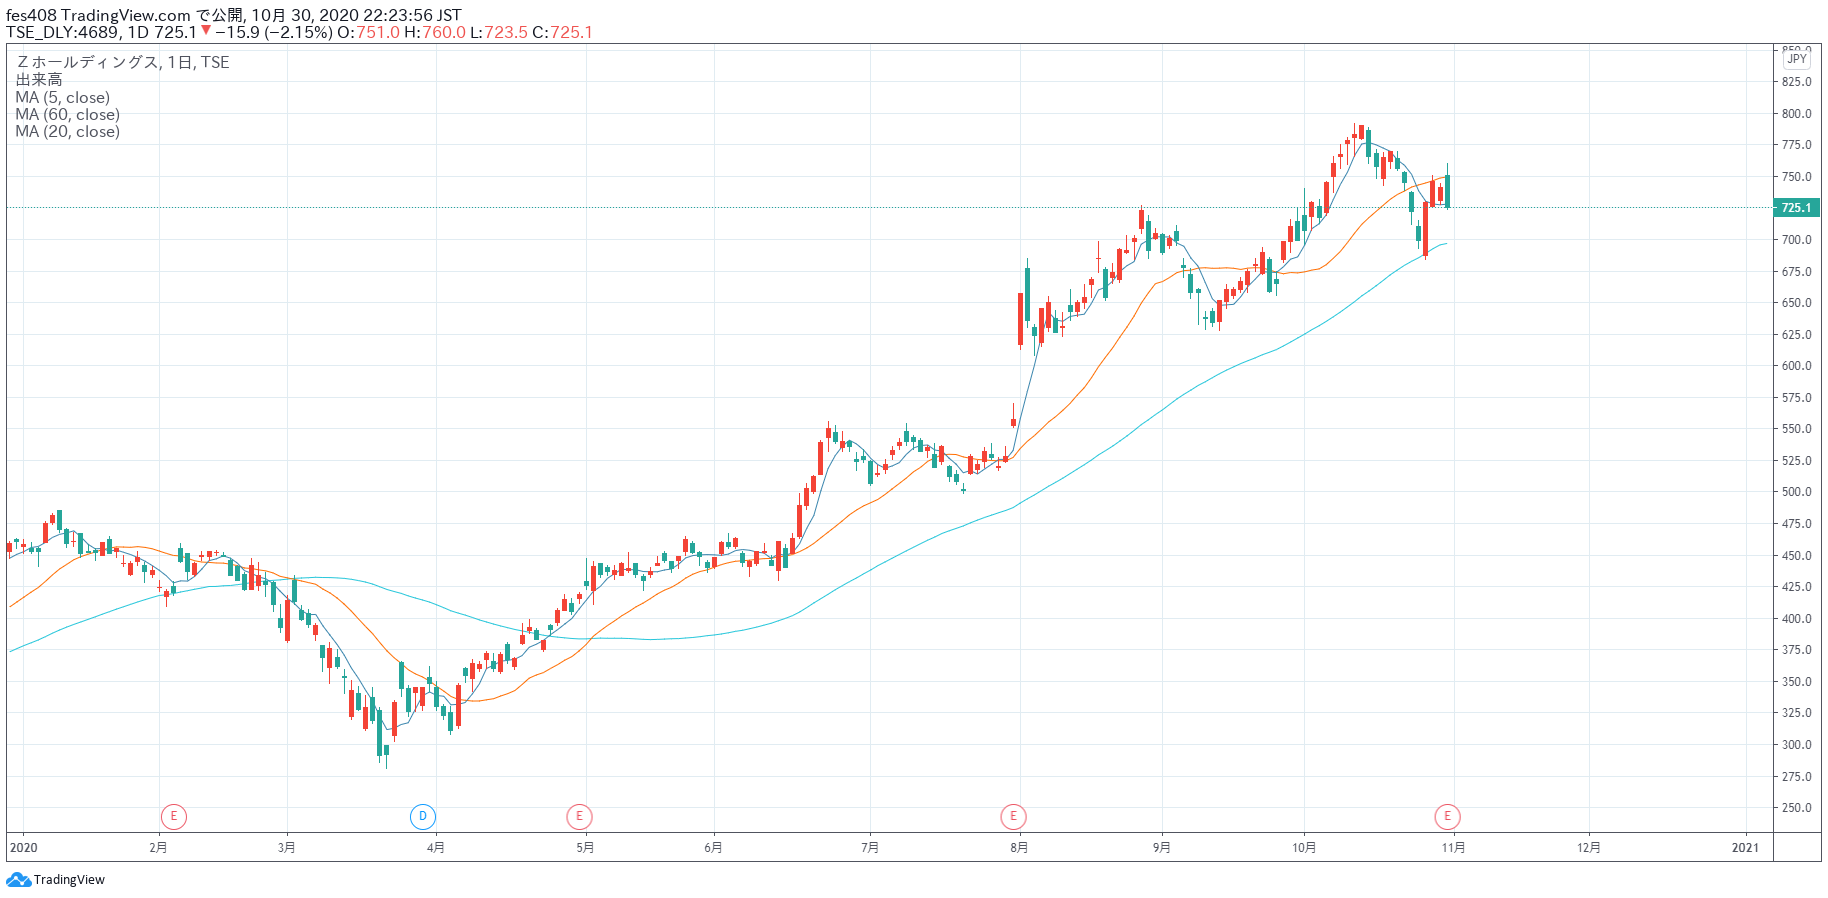Image resolution: width=1828 pixels, height=898 pixels.
Task: Click the 2021 label on time axis
Action: click(x=1745, y=848)
